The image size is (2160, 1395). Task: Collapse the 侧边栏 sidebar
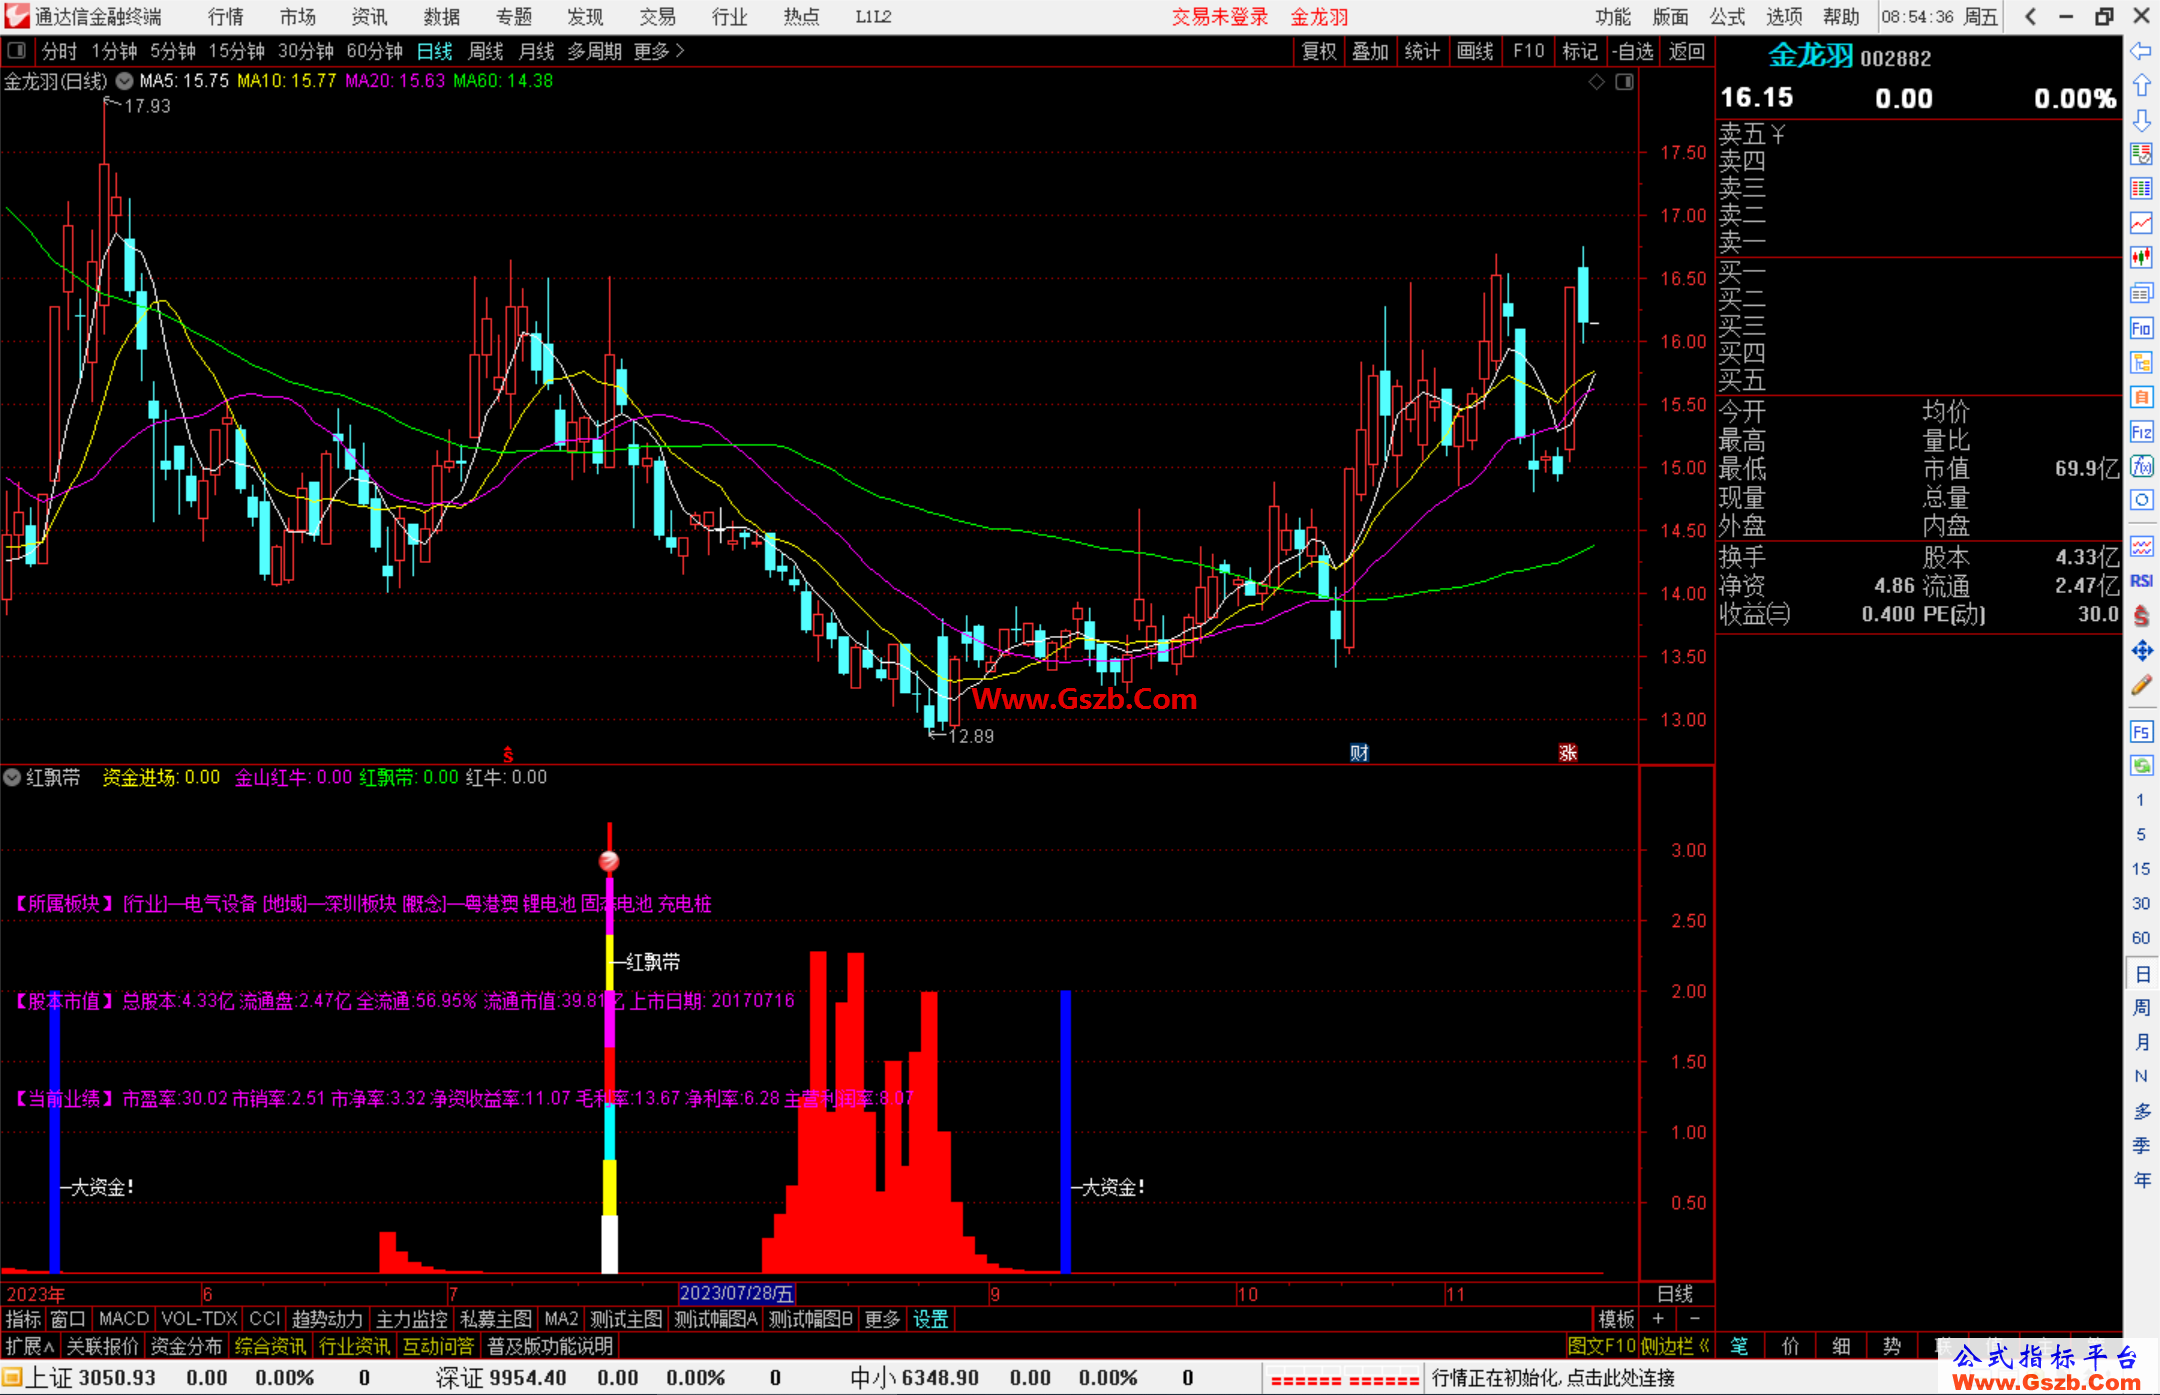click(x=1676, y=1346)
